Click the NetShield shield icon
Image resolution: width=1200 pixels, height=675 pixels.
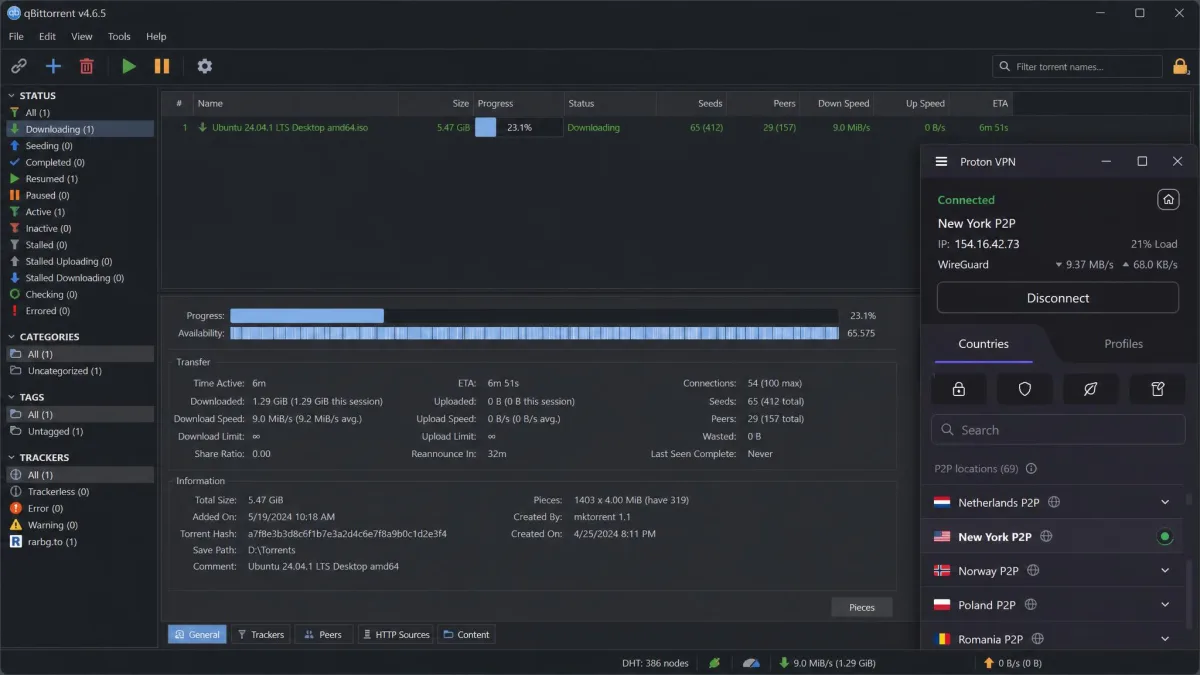click(x=1025, y=389)
